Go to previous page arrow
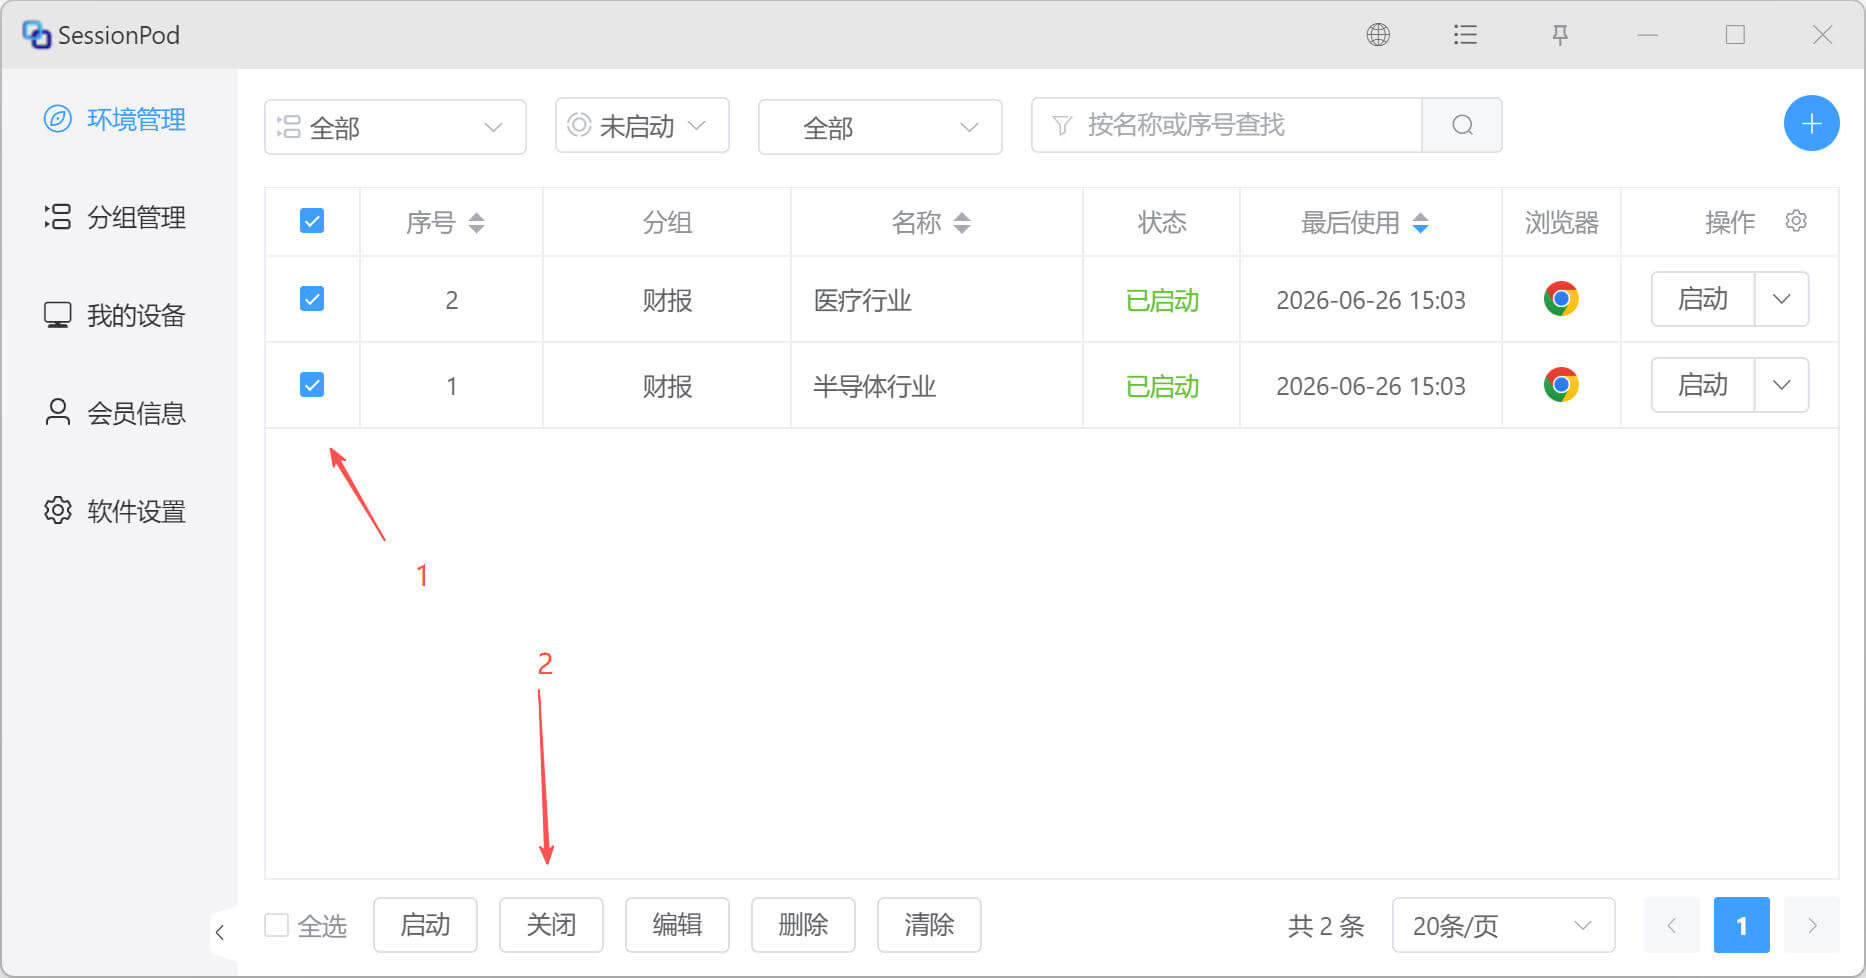 tap(1672, 925)
